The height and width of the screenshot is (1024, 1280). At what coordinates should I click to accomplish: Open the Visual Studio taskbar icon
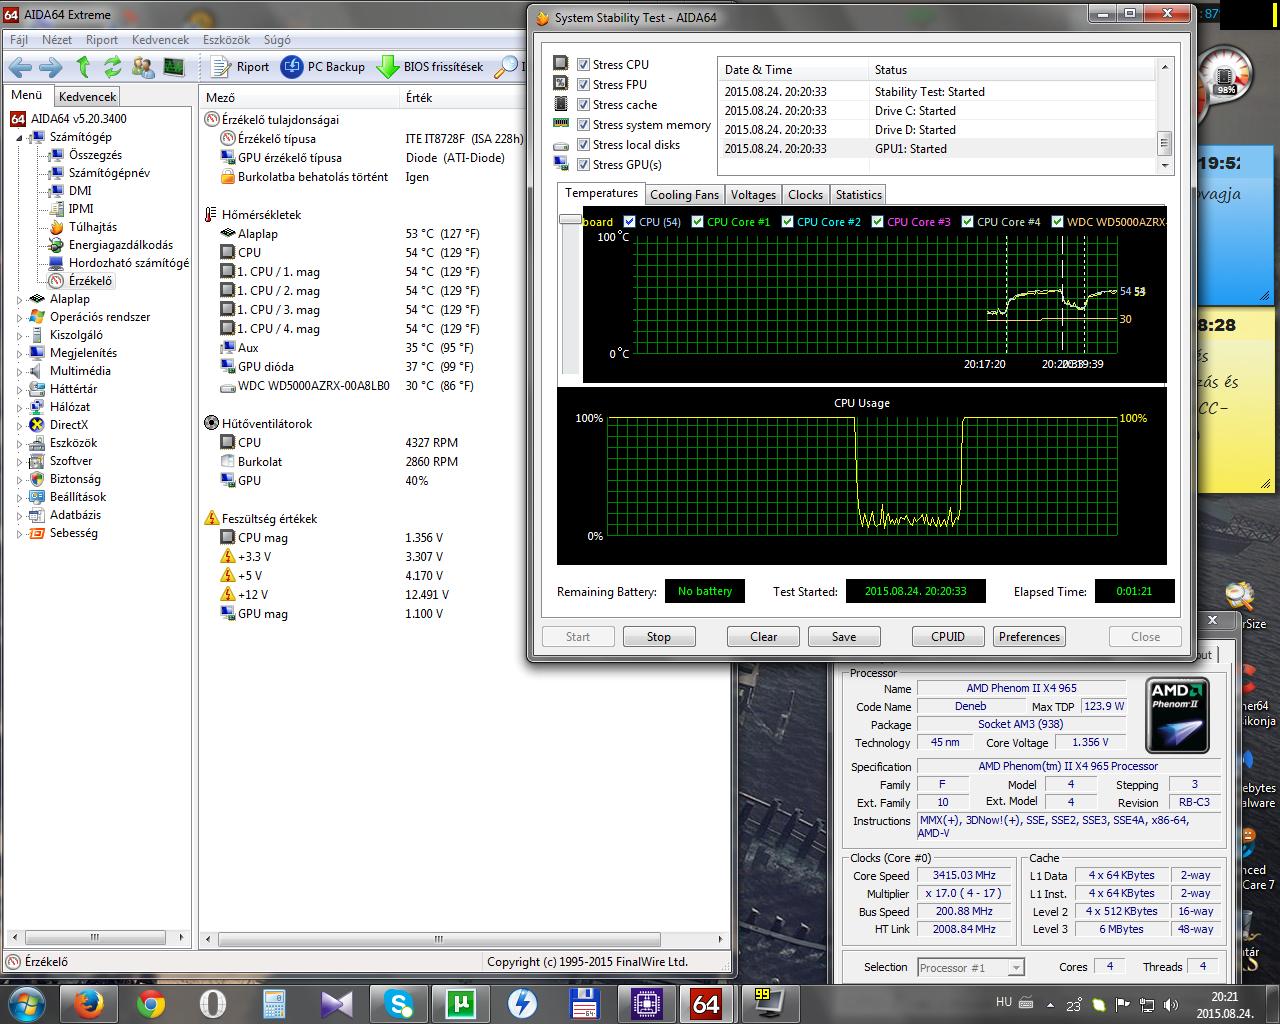click(337, 1003)
